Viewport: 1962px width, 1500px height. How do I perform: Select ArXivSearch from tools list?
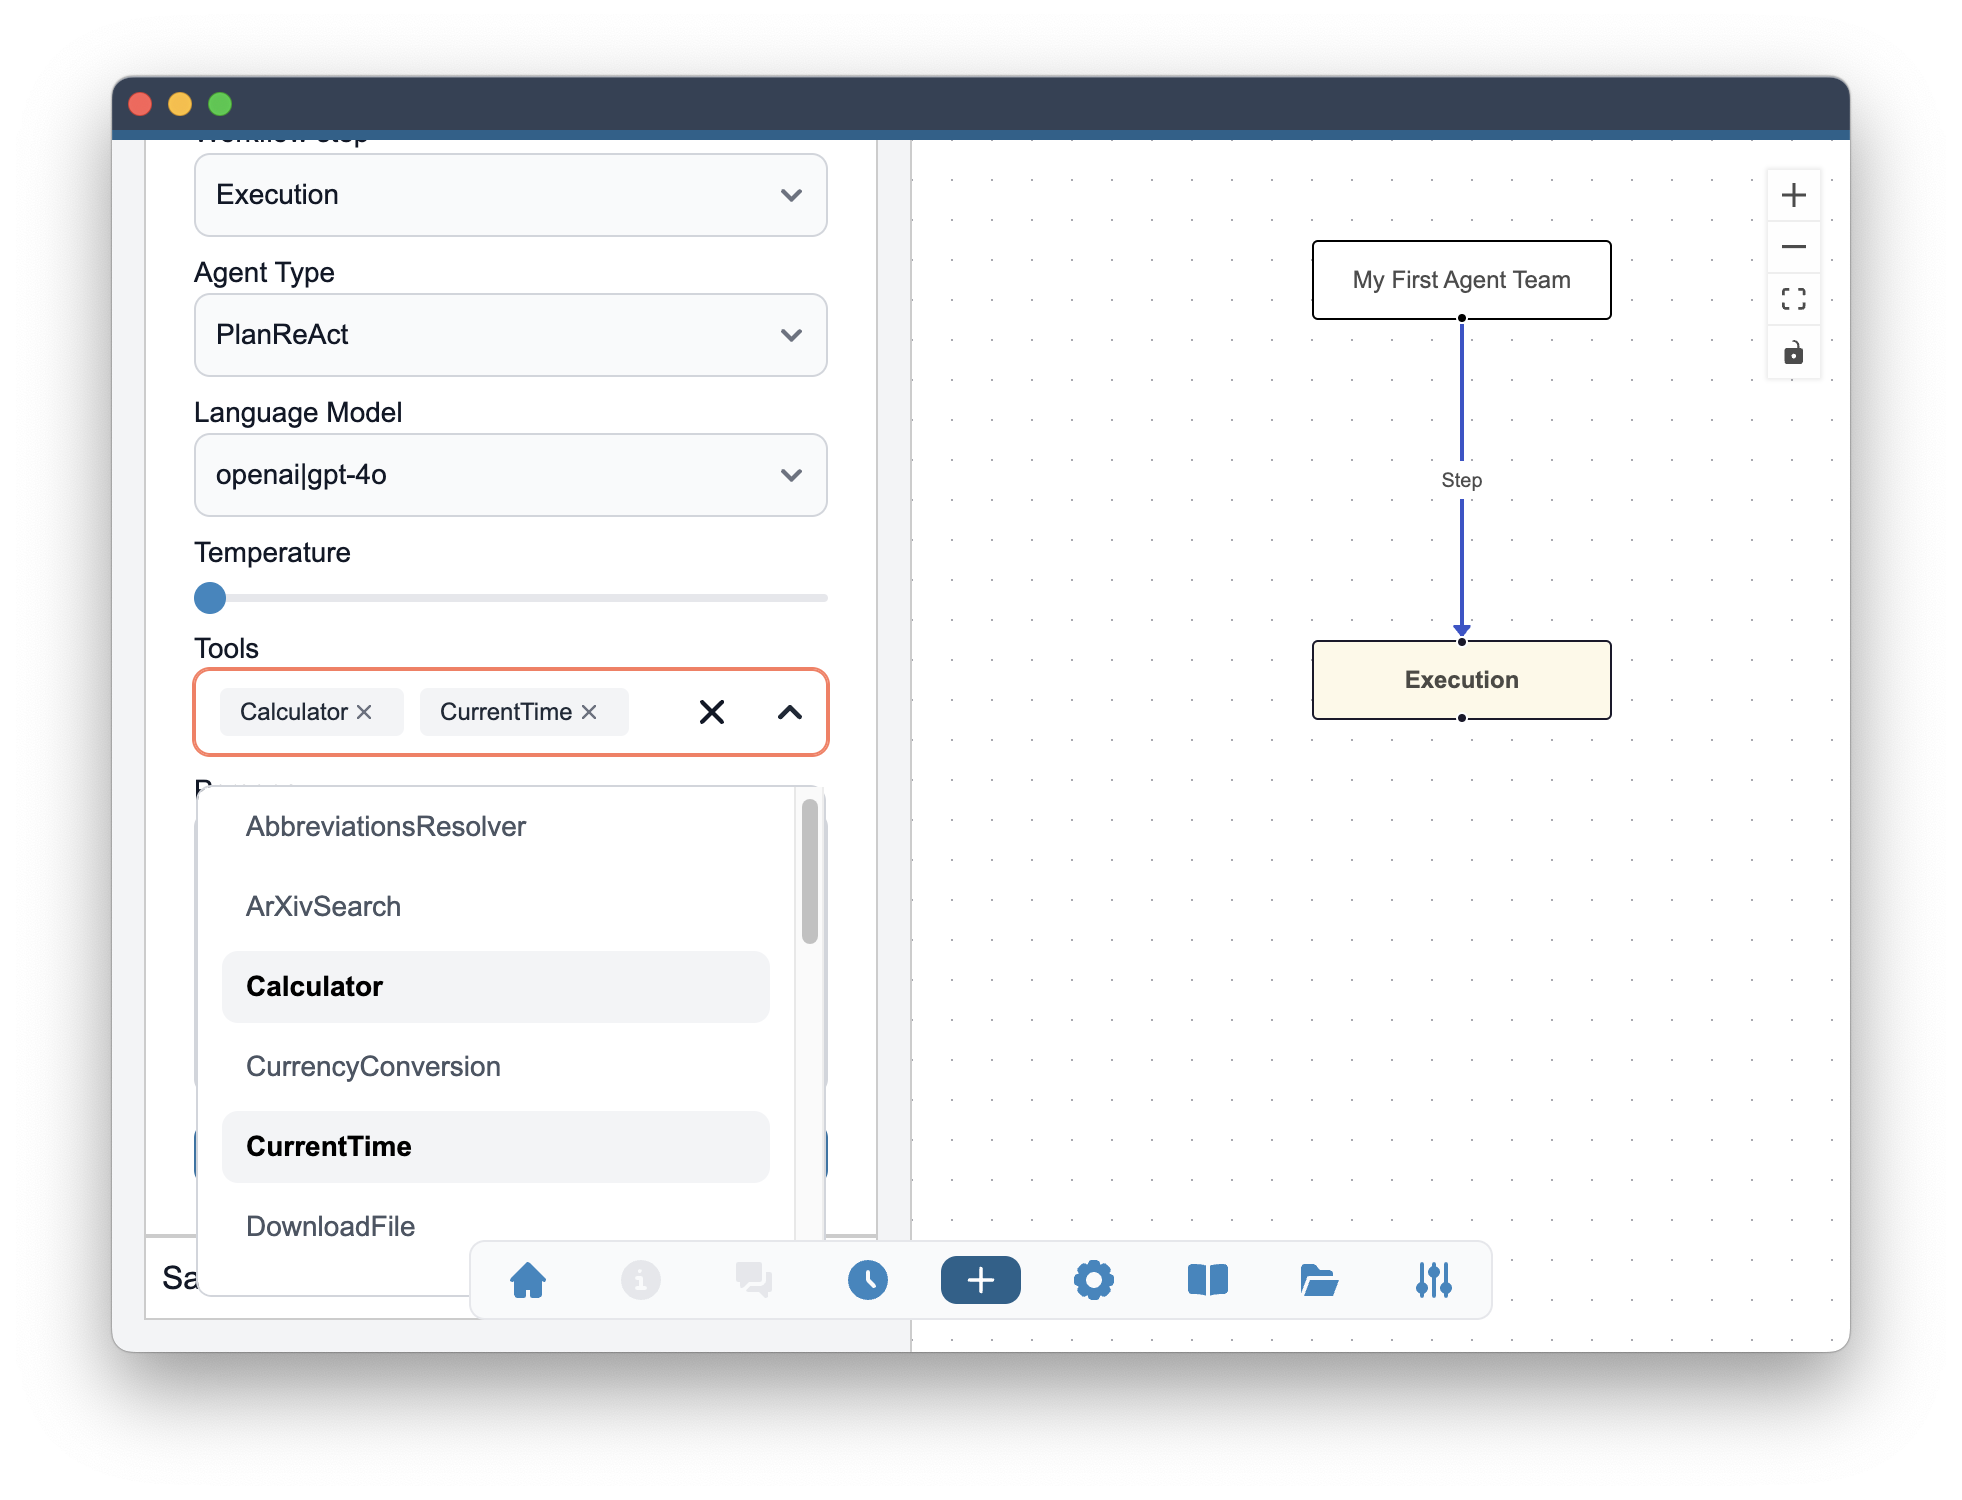[x=496, y=907]
